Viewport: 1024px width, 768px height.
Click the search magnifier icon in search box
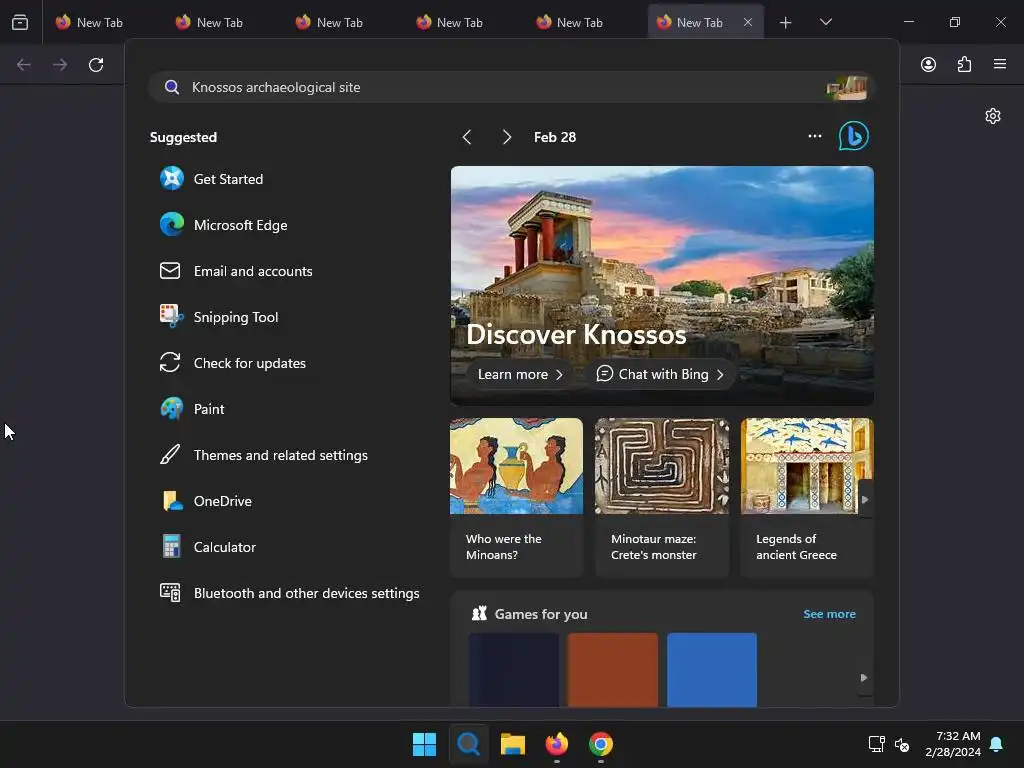coord(172,87)
